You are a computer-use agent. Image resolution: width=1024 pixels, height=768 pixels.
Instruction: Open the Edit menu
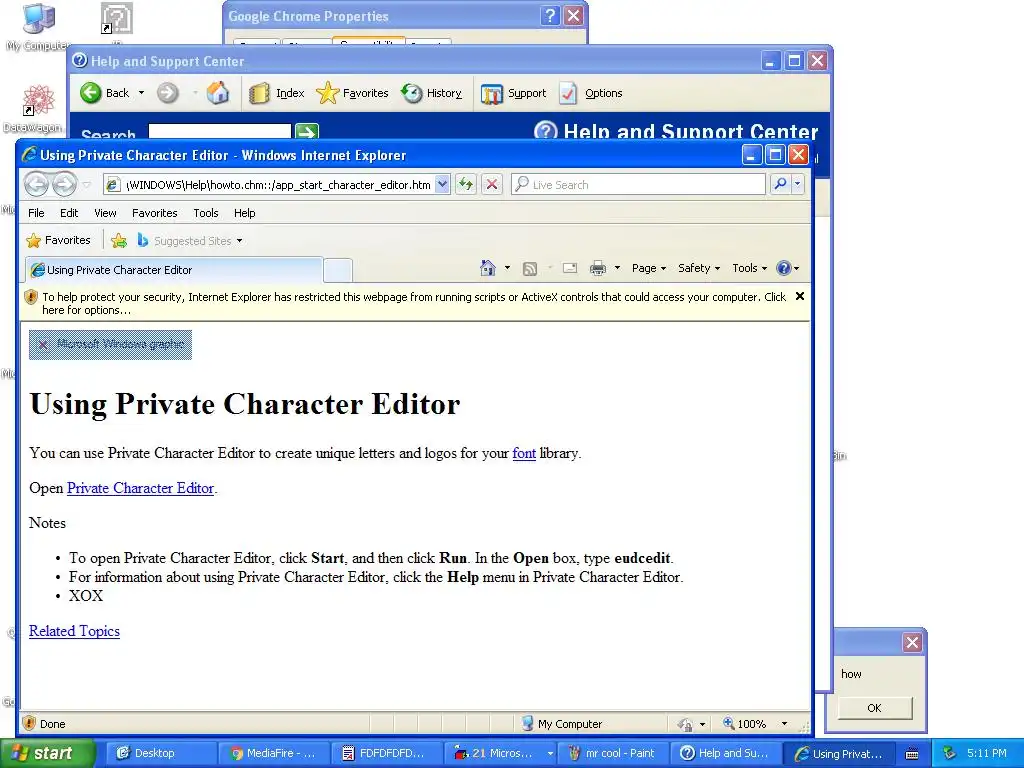pos(69,213)
